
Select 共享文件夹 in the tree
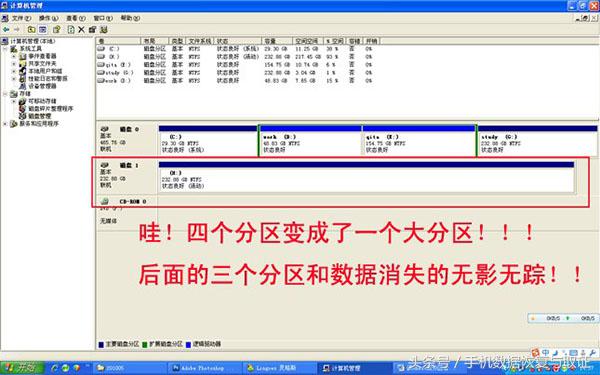tap(42, 64)
